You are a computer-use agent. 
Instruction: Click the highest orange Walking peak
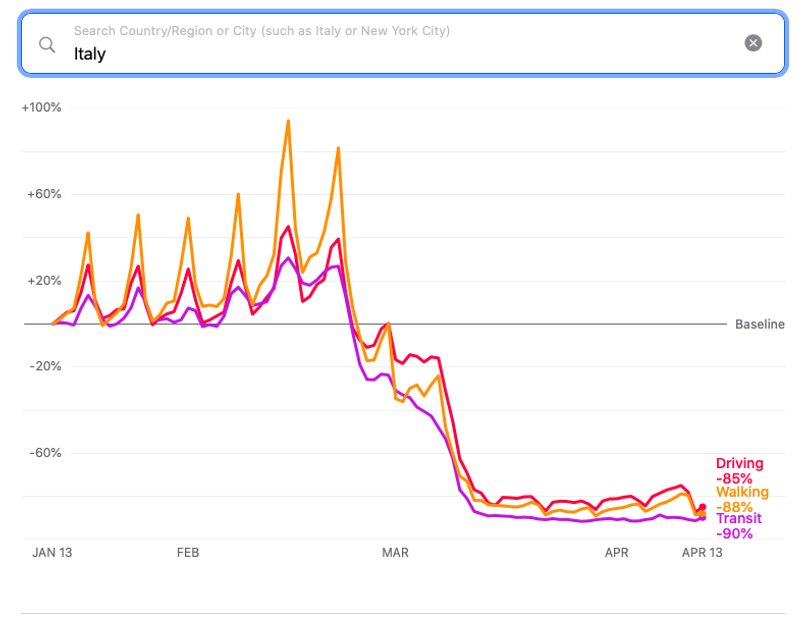tap(288, 121)
